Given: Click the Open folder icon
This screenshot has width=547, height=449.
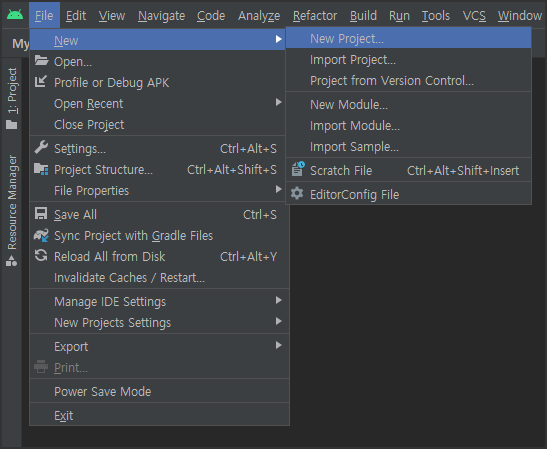Looking at the screenshot, I should [41, 61].
